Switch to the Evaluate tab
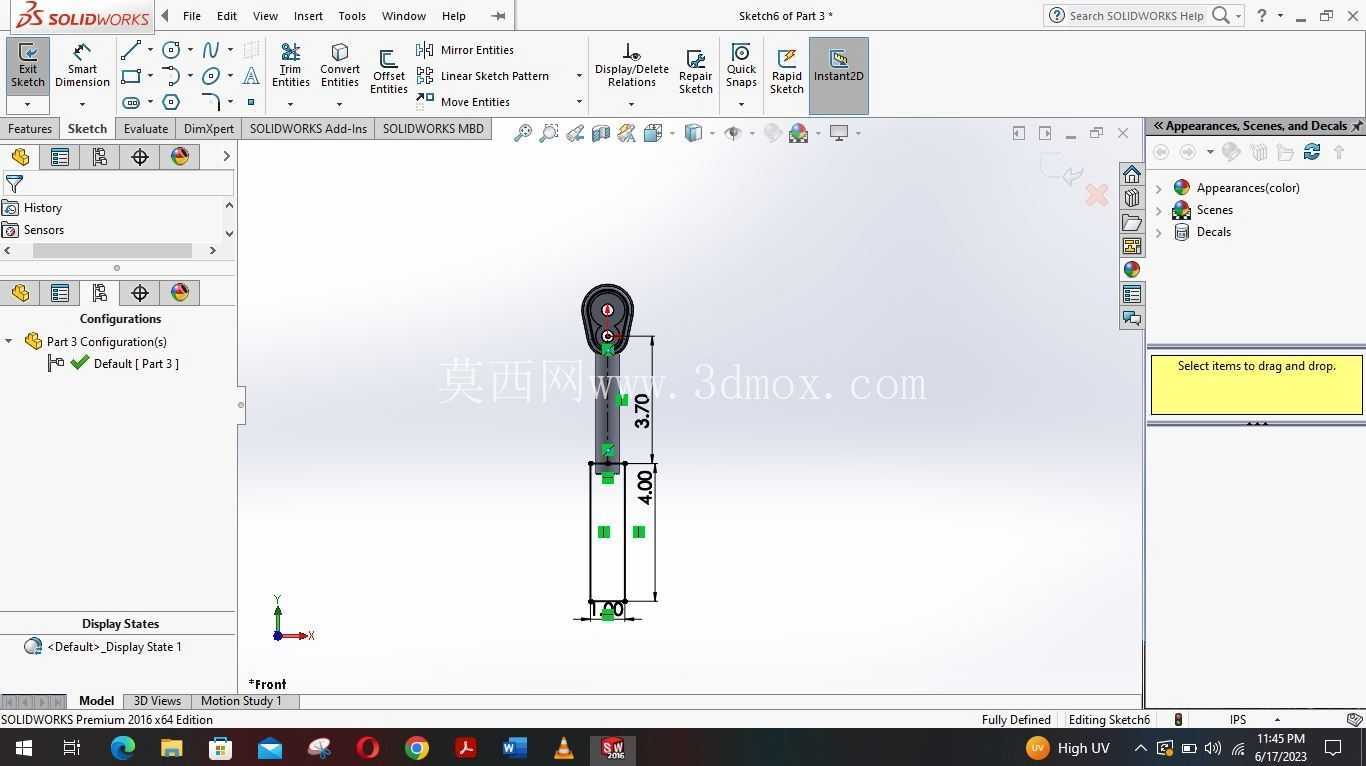The image size is (1366, 766). point(146,129)
